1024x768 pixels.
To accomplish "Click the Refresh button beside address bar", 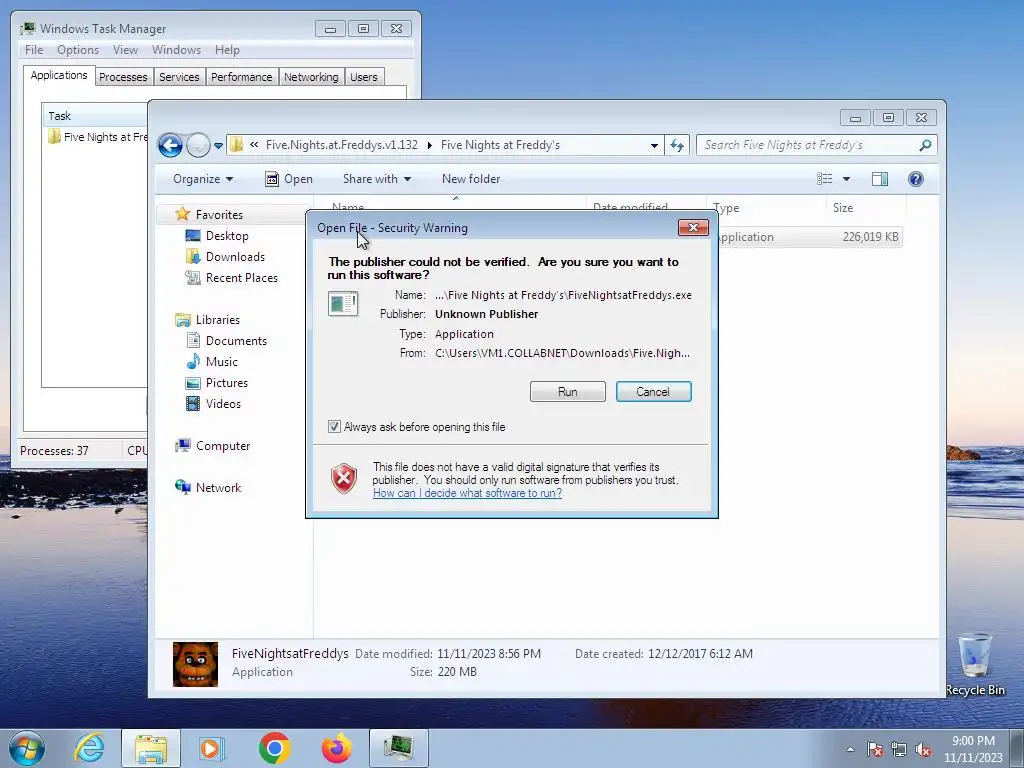I will 677,146.
